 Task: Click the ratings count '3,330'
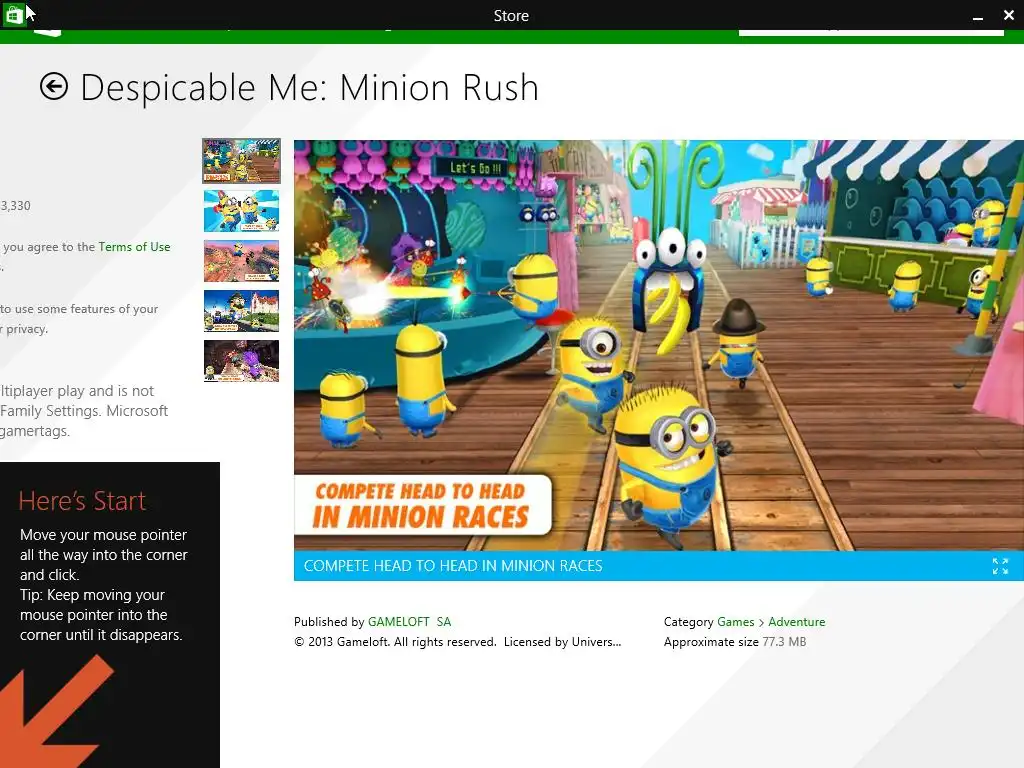pos(16,206)
